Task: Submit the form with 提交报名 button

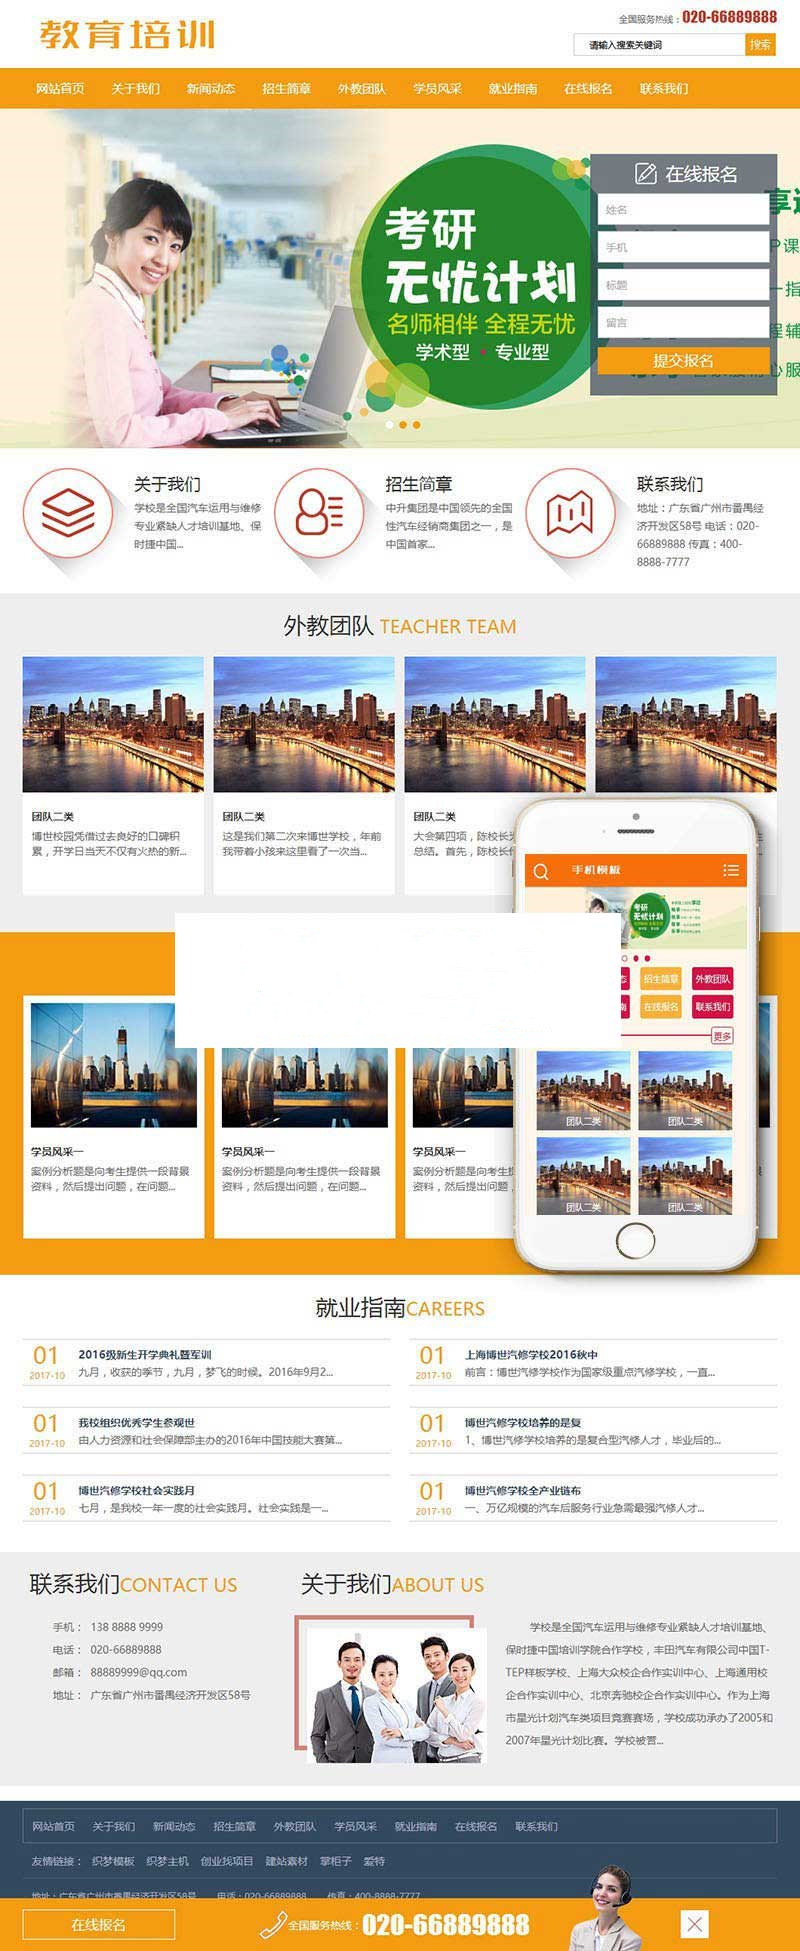Action: (x=683, y=361)
